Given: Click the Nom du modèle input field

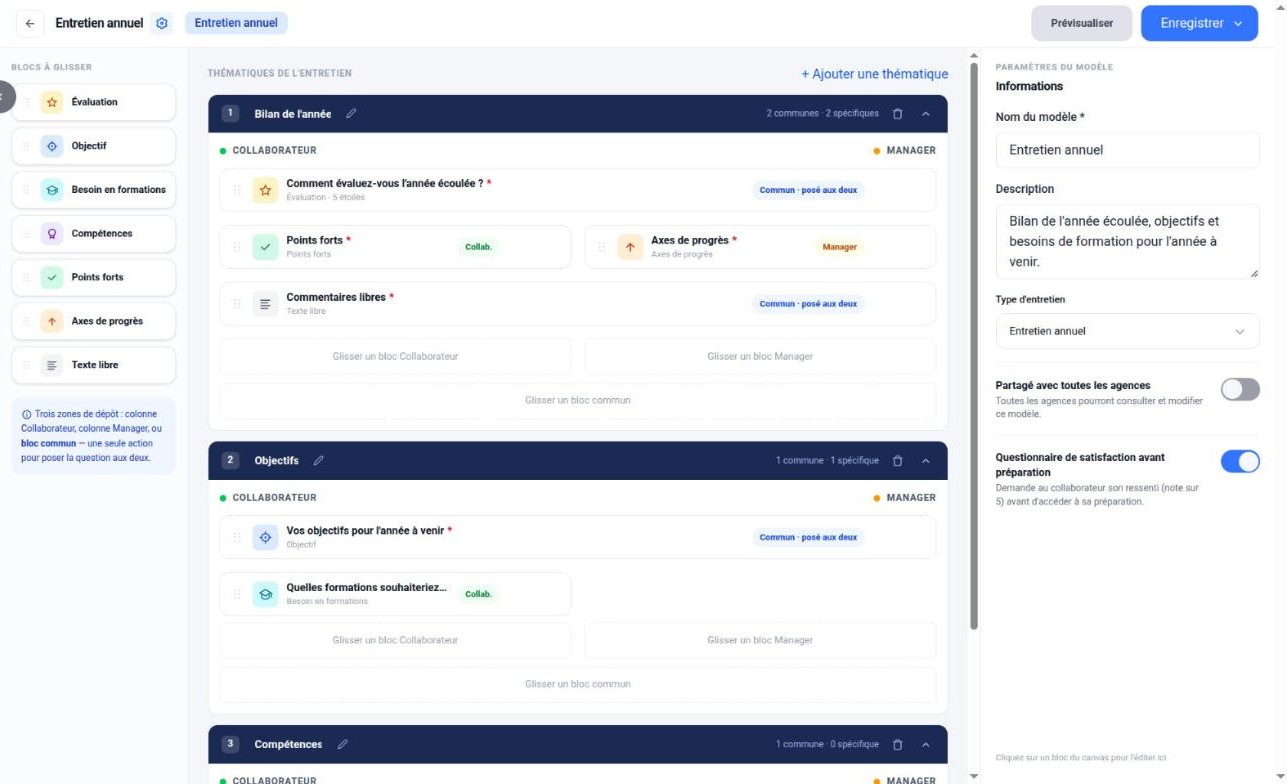Looking at the screenshot, I should pos(1128,150).
